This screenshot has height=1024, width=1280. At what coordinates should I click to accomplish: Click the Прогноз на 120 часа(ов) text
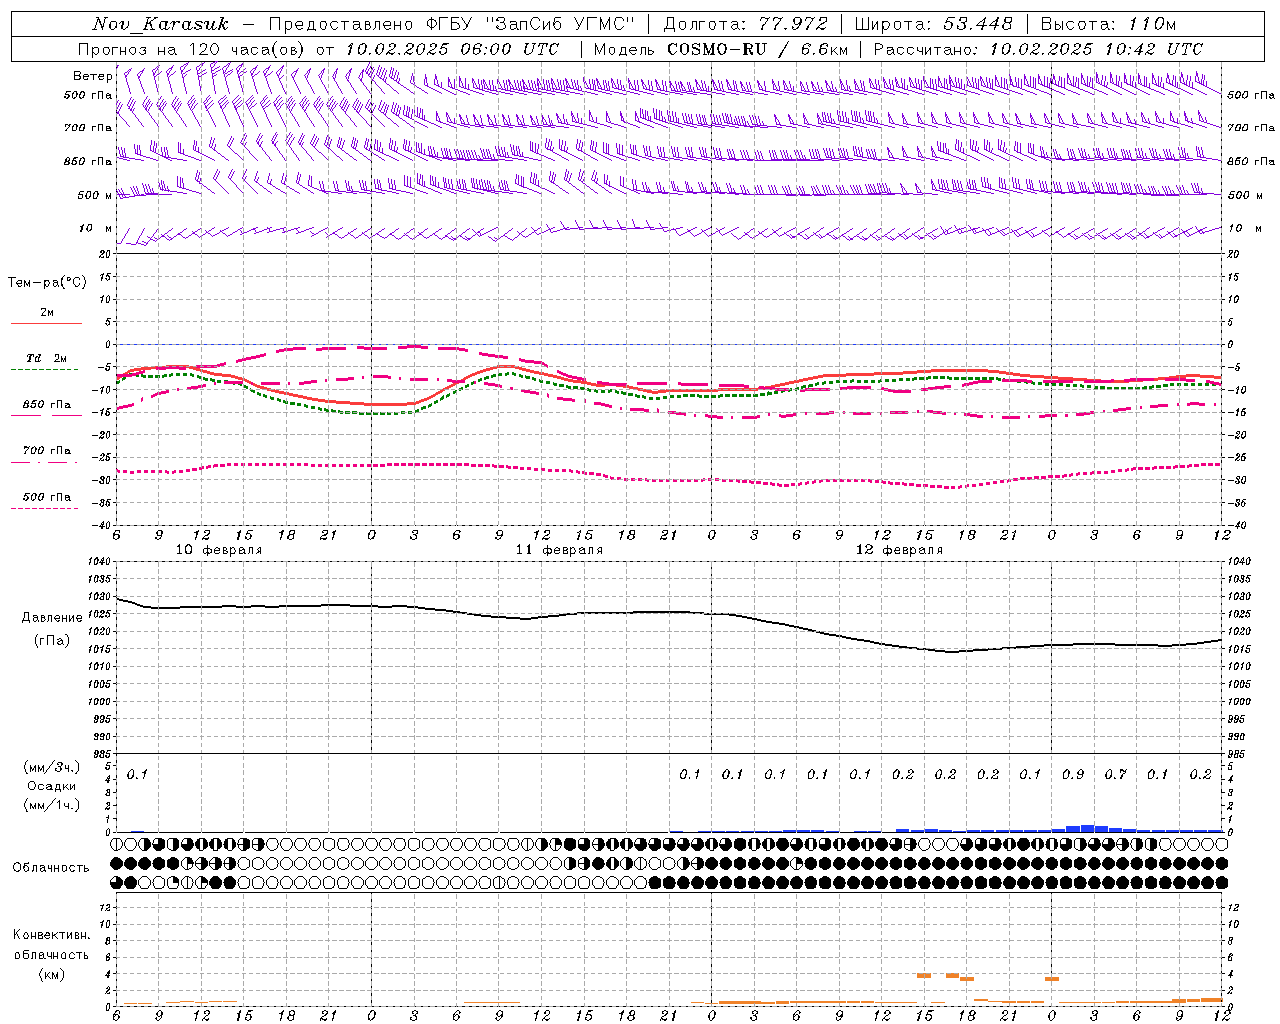coord(192,49)
